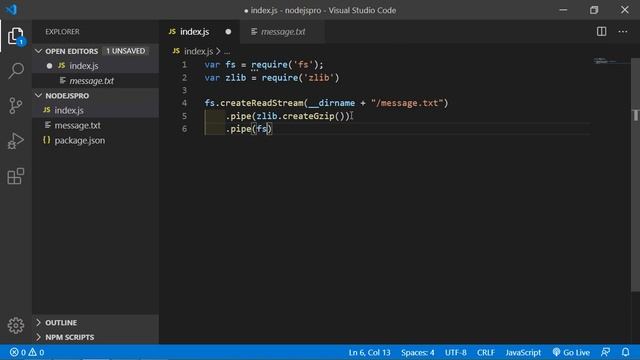
Task: Click the EXPLORER panel title
Action: coord(62,31)
